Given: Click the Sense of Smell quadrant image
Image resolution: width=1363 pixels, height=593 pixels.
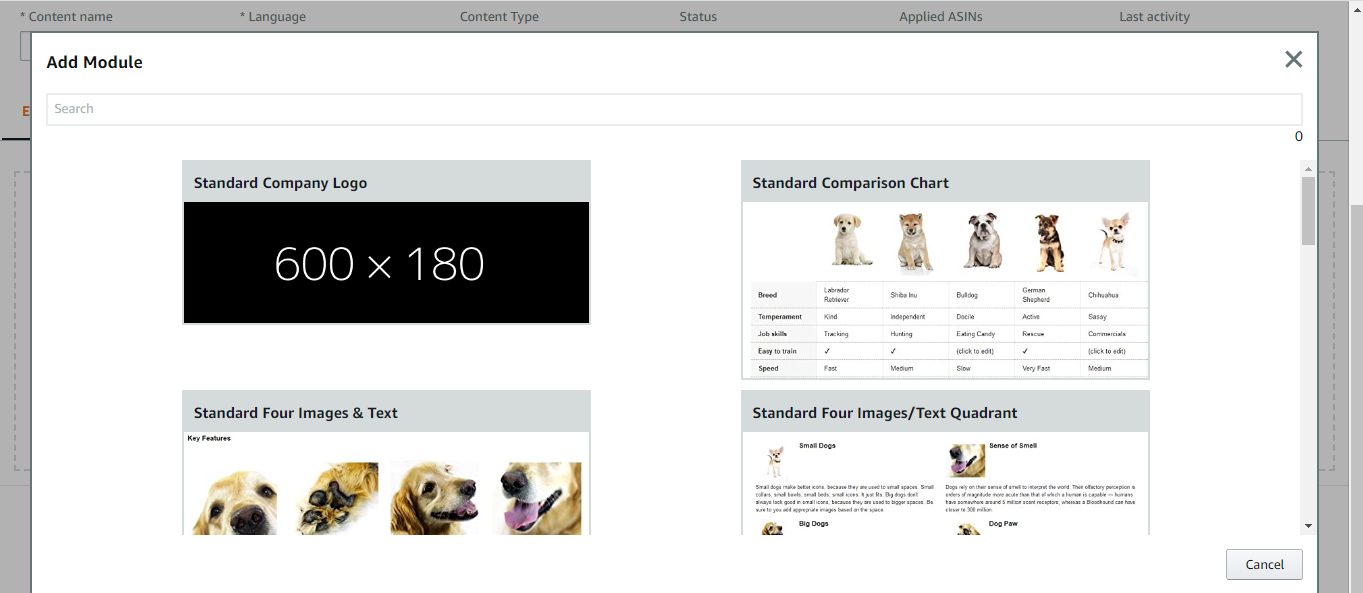Looking at the screenshot, I should 966,461.
